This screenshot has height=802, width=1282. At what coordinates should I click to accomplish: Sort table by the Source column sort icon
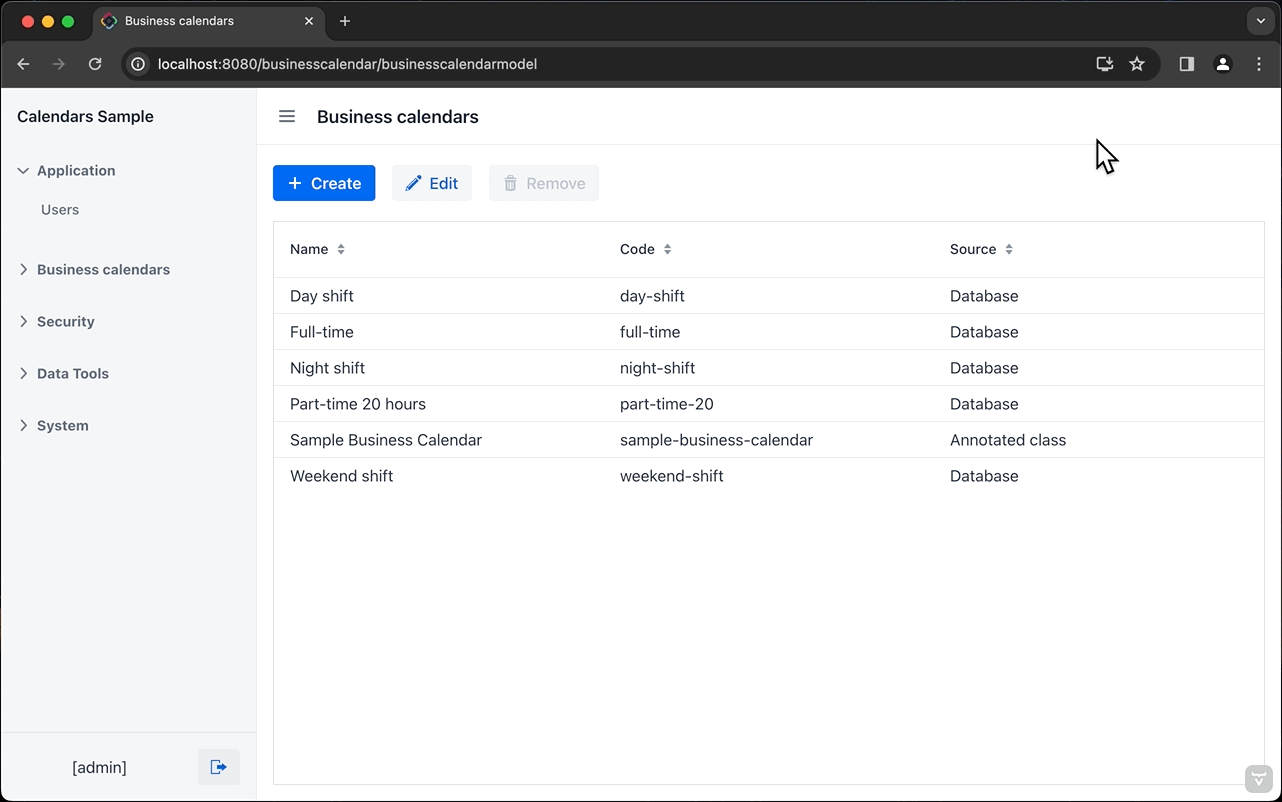point(1009,250)
